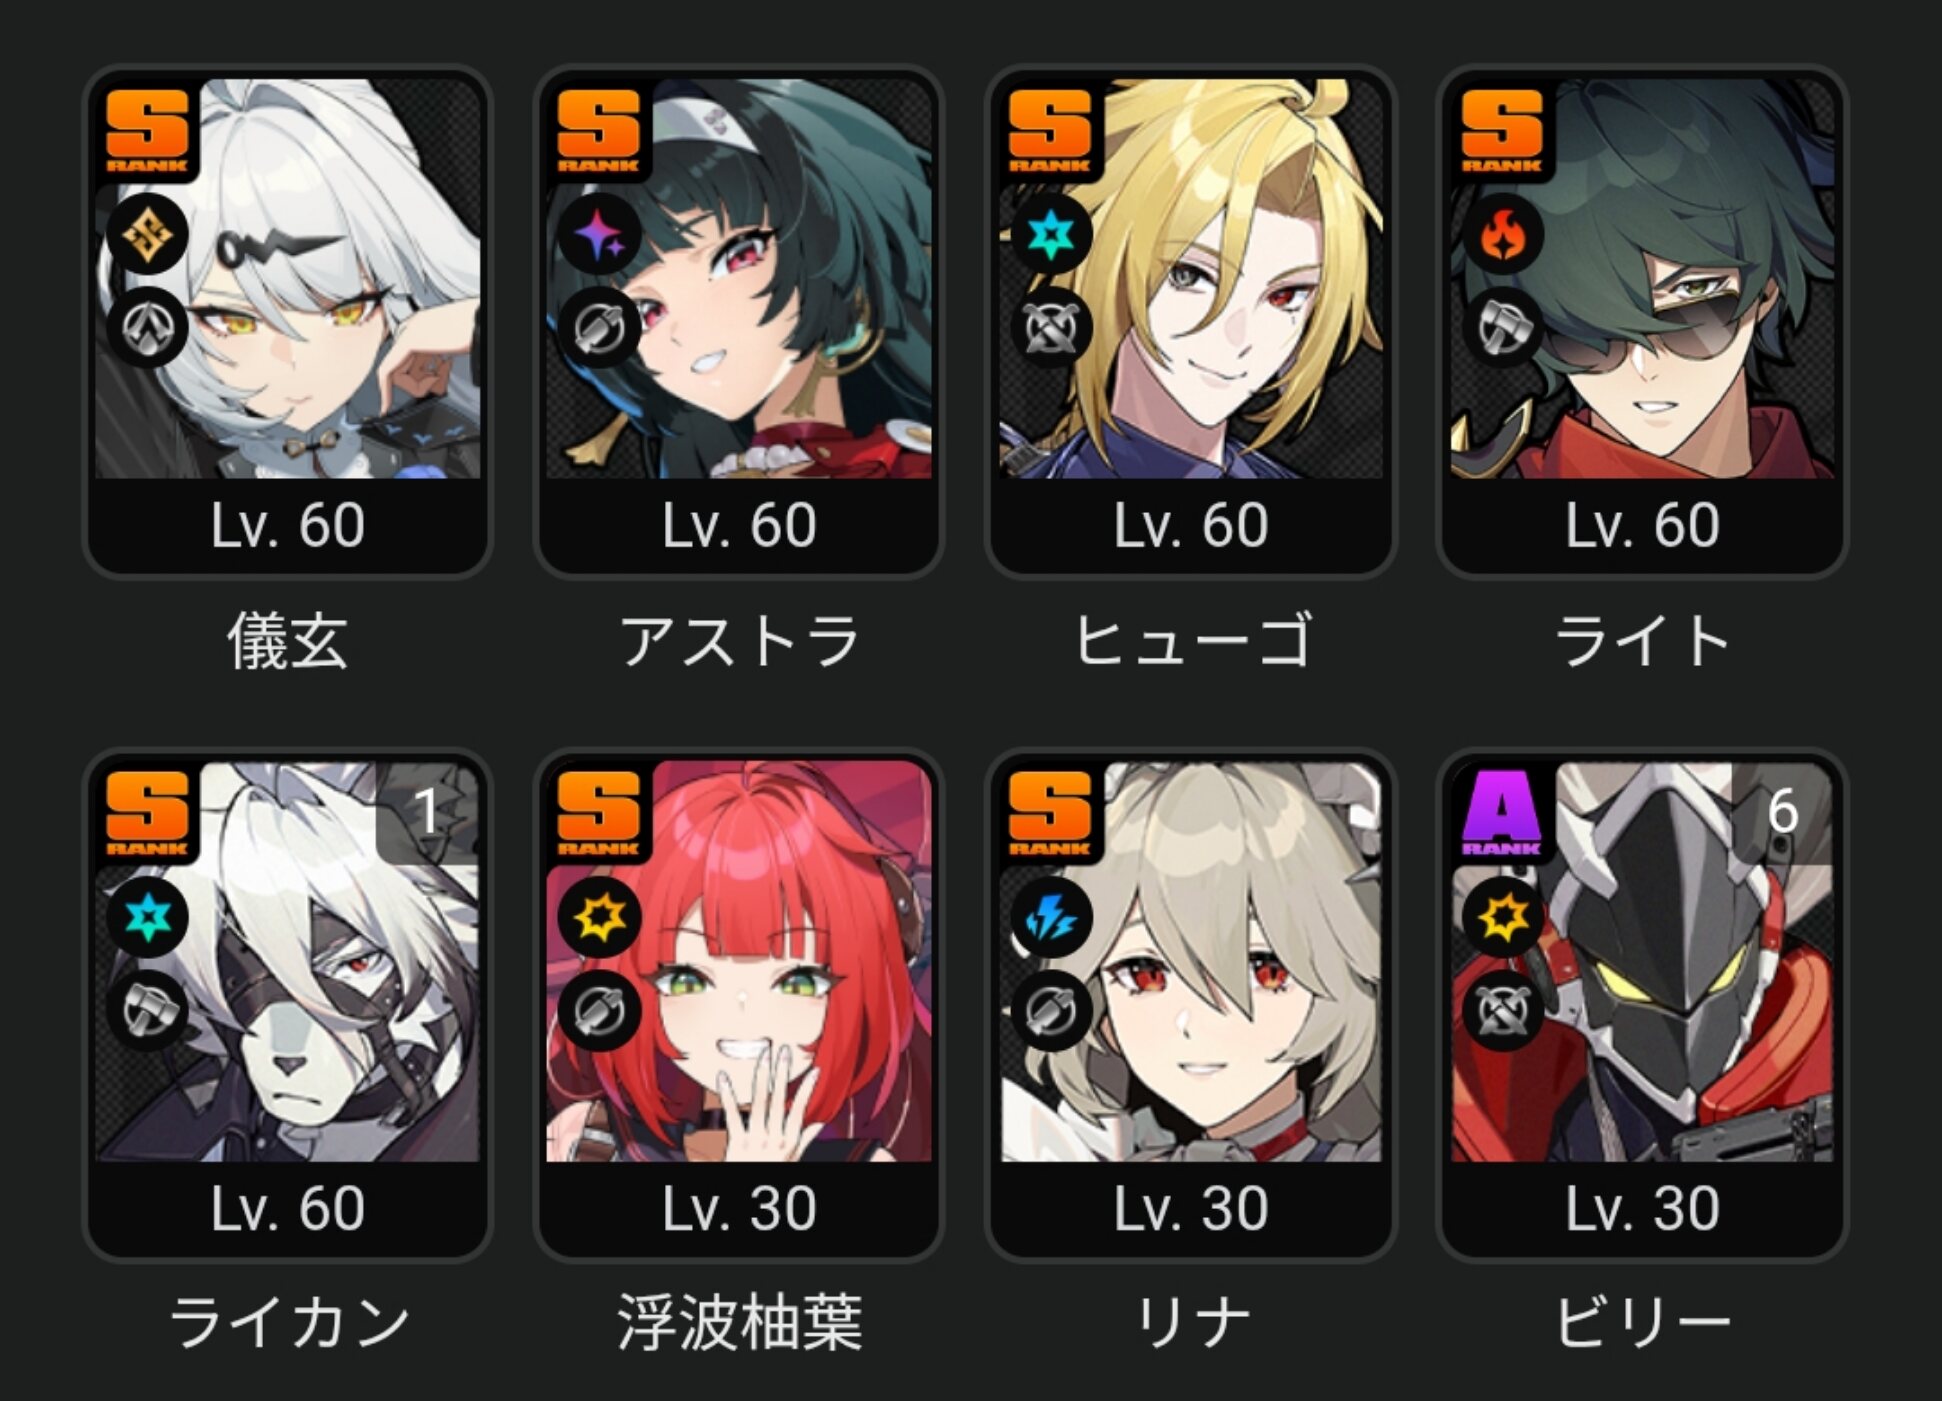
Task: Click the 浮波柚葉 name label
Action: tap(740, 1323)
